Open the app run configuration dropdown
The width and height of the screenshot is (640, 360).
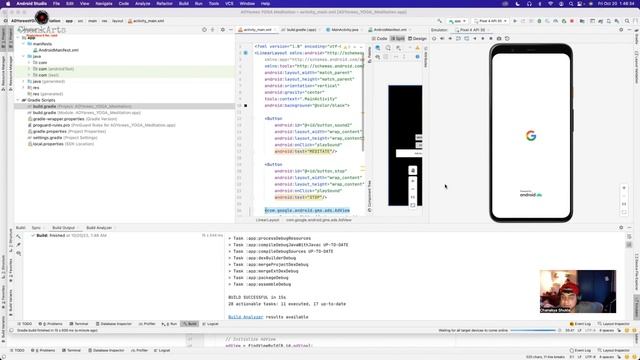point(457,21)
